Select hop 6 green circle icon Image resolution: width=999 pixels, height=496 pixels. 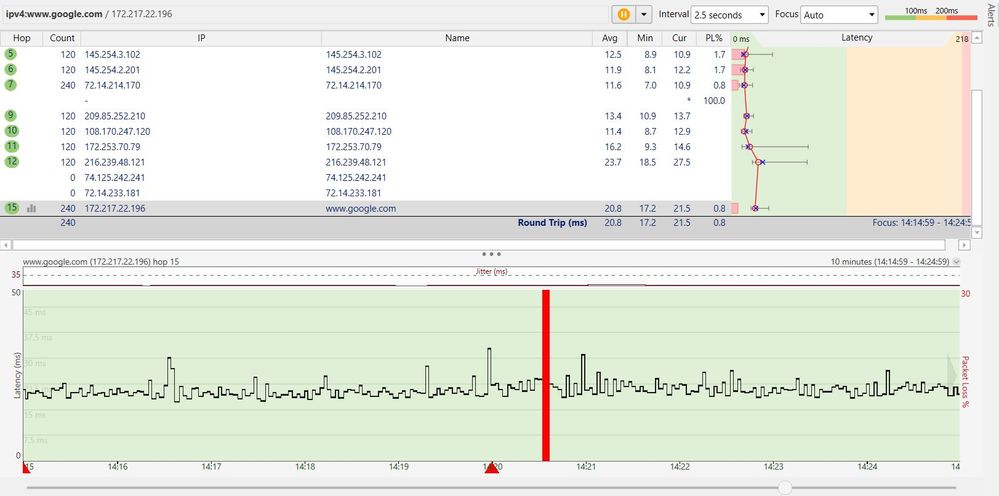click(x=11, y=69)
